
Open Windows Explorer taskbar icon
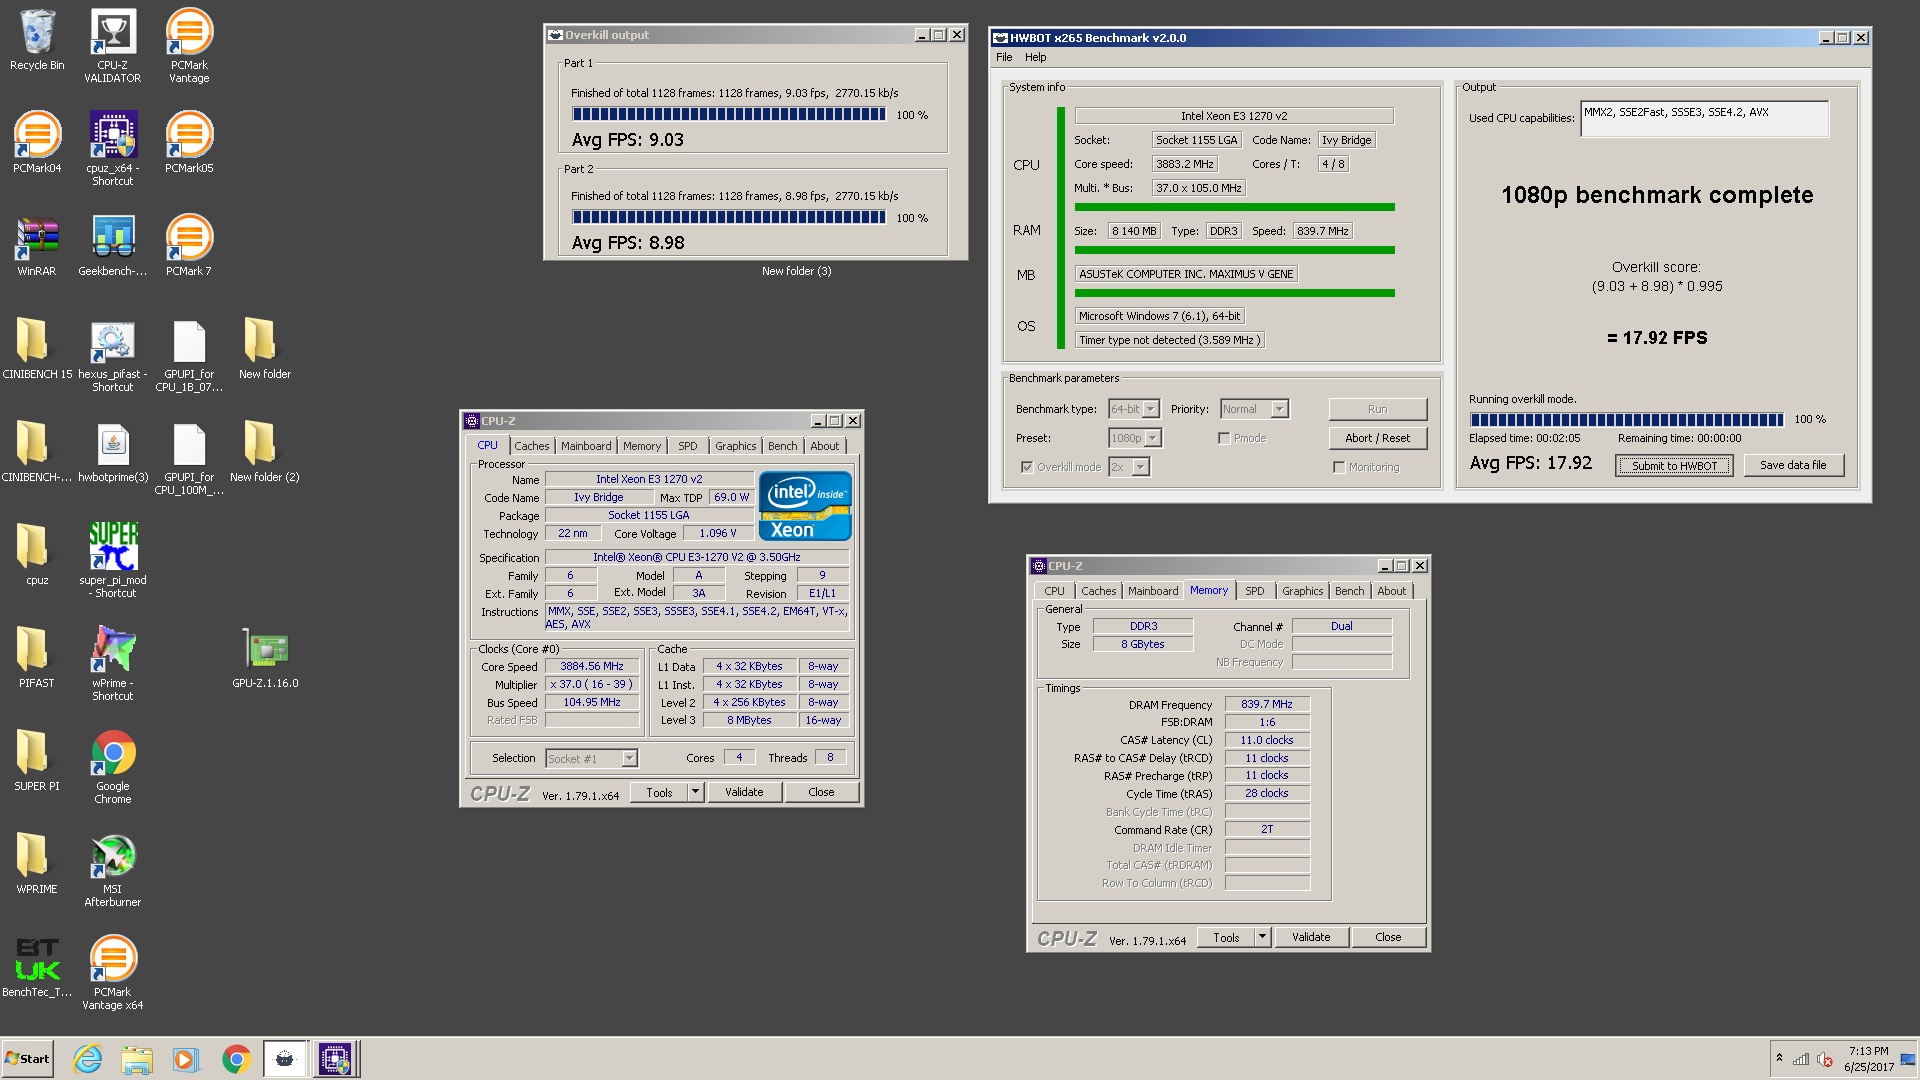[x=137, y=1059]
